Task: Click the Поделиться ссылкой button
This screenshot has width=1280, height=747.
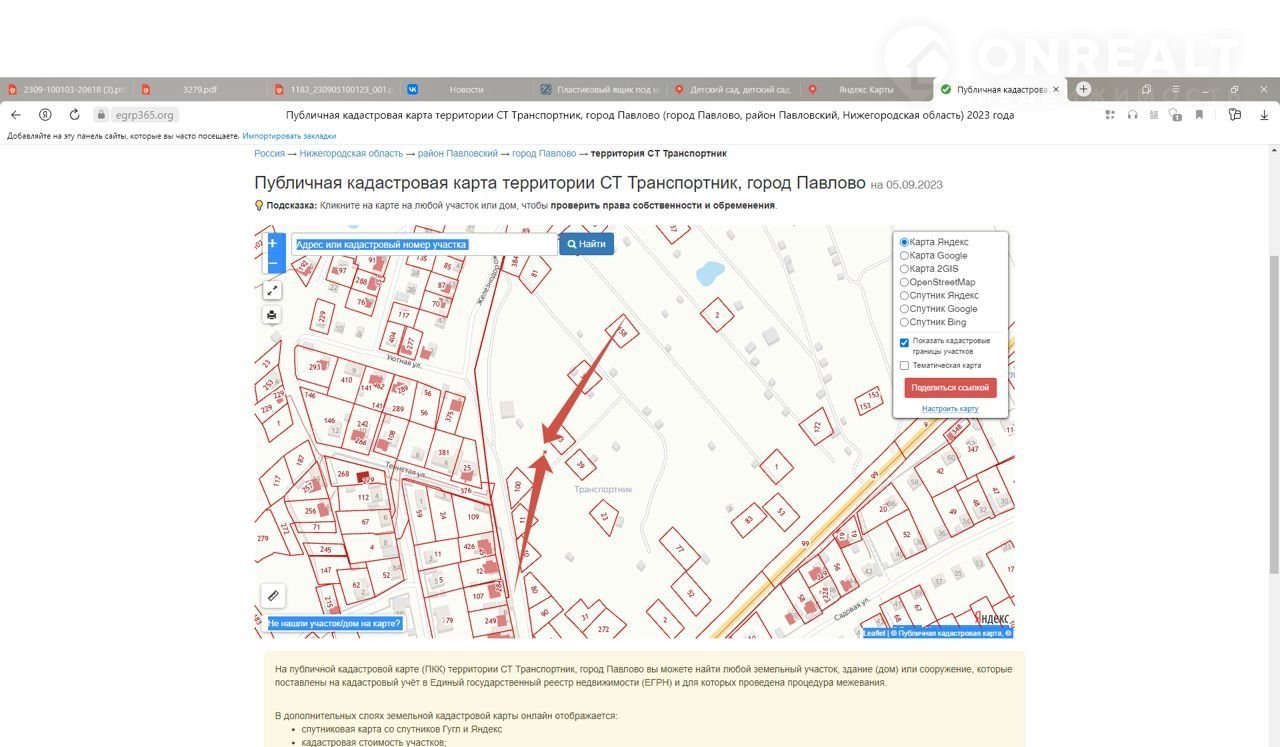Action: 950,388
